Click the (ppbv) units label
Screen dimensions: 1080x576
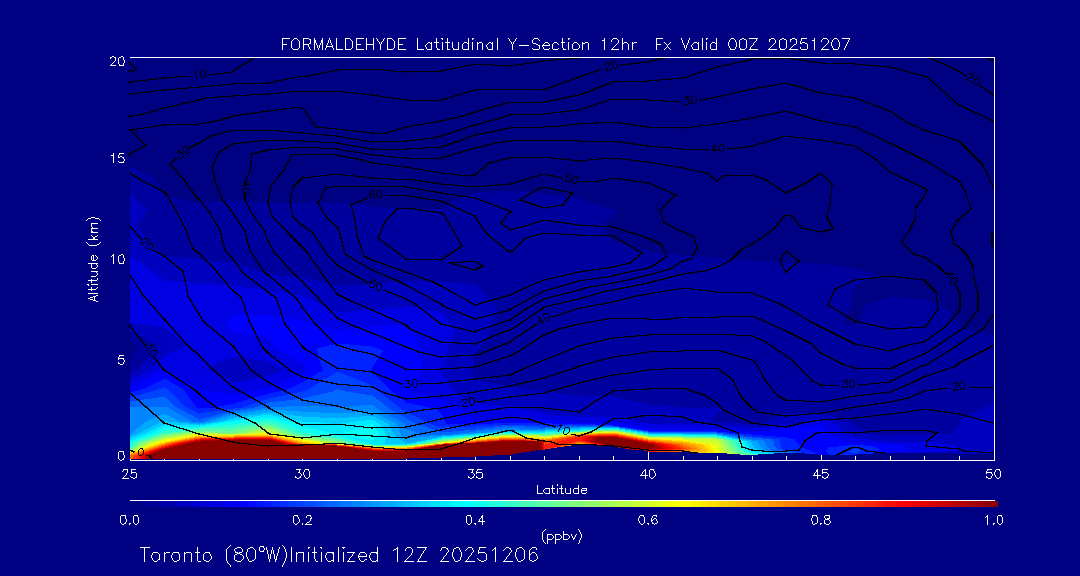(561, 536)
